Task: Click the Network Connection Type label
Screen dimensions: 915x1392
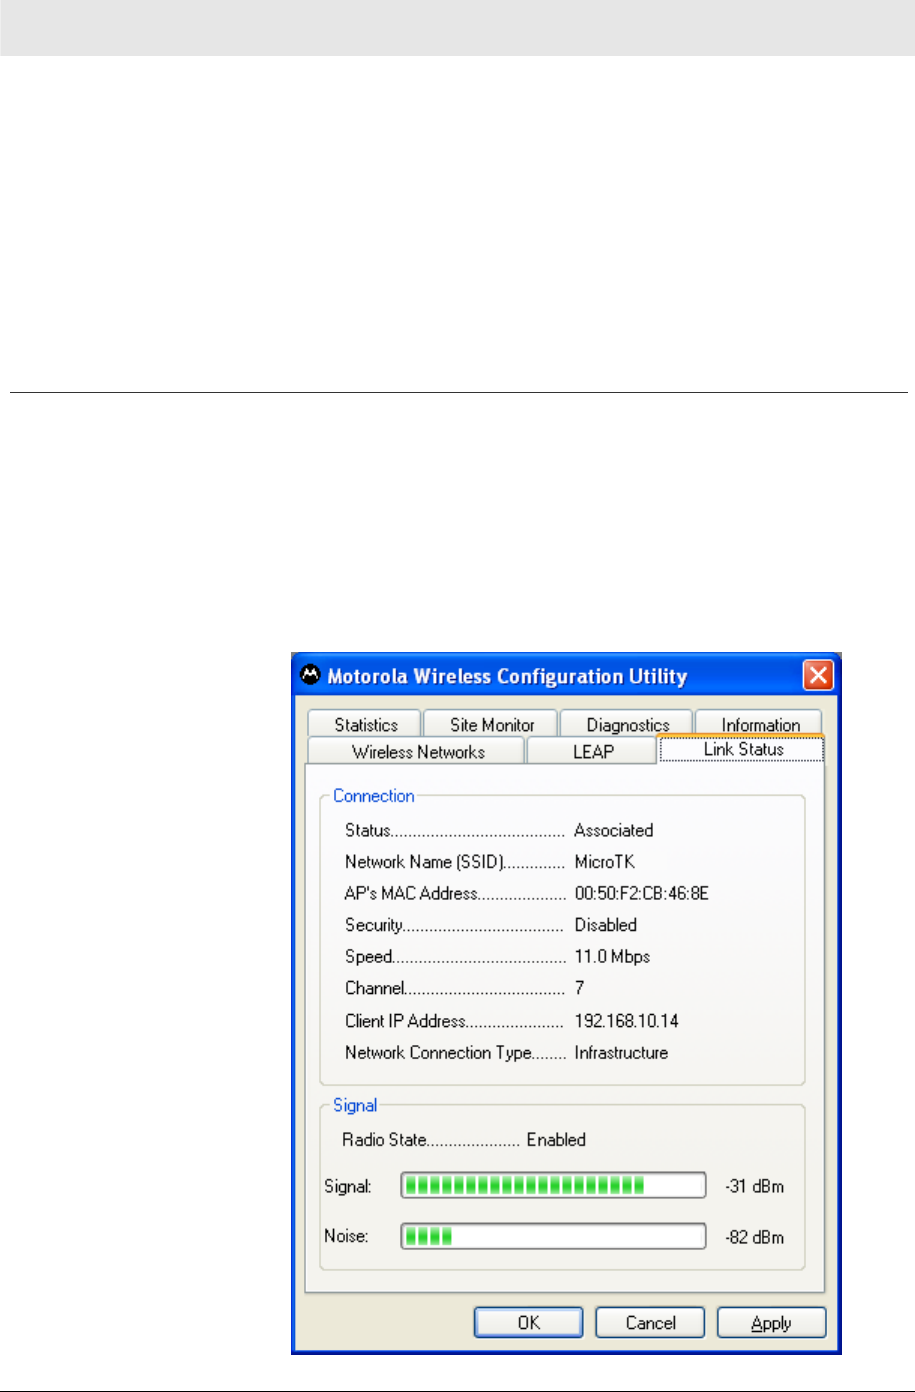Action: point(438,1052)
